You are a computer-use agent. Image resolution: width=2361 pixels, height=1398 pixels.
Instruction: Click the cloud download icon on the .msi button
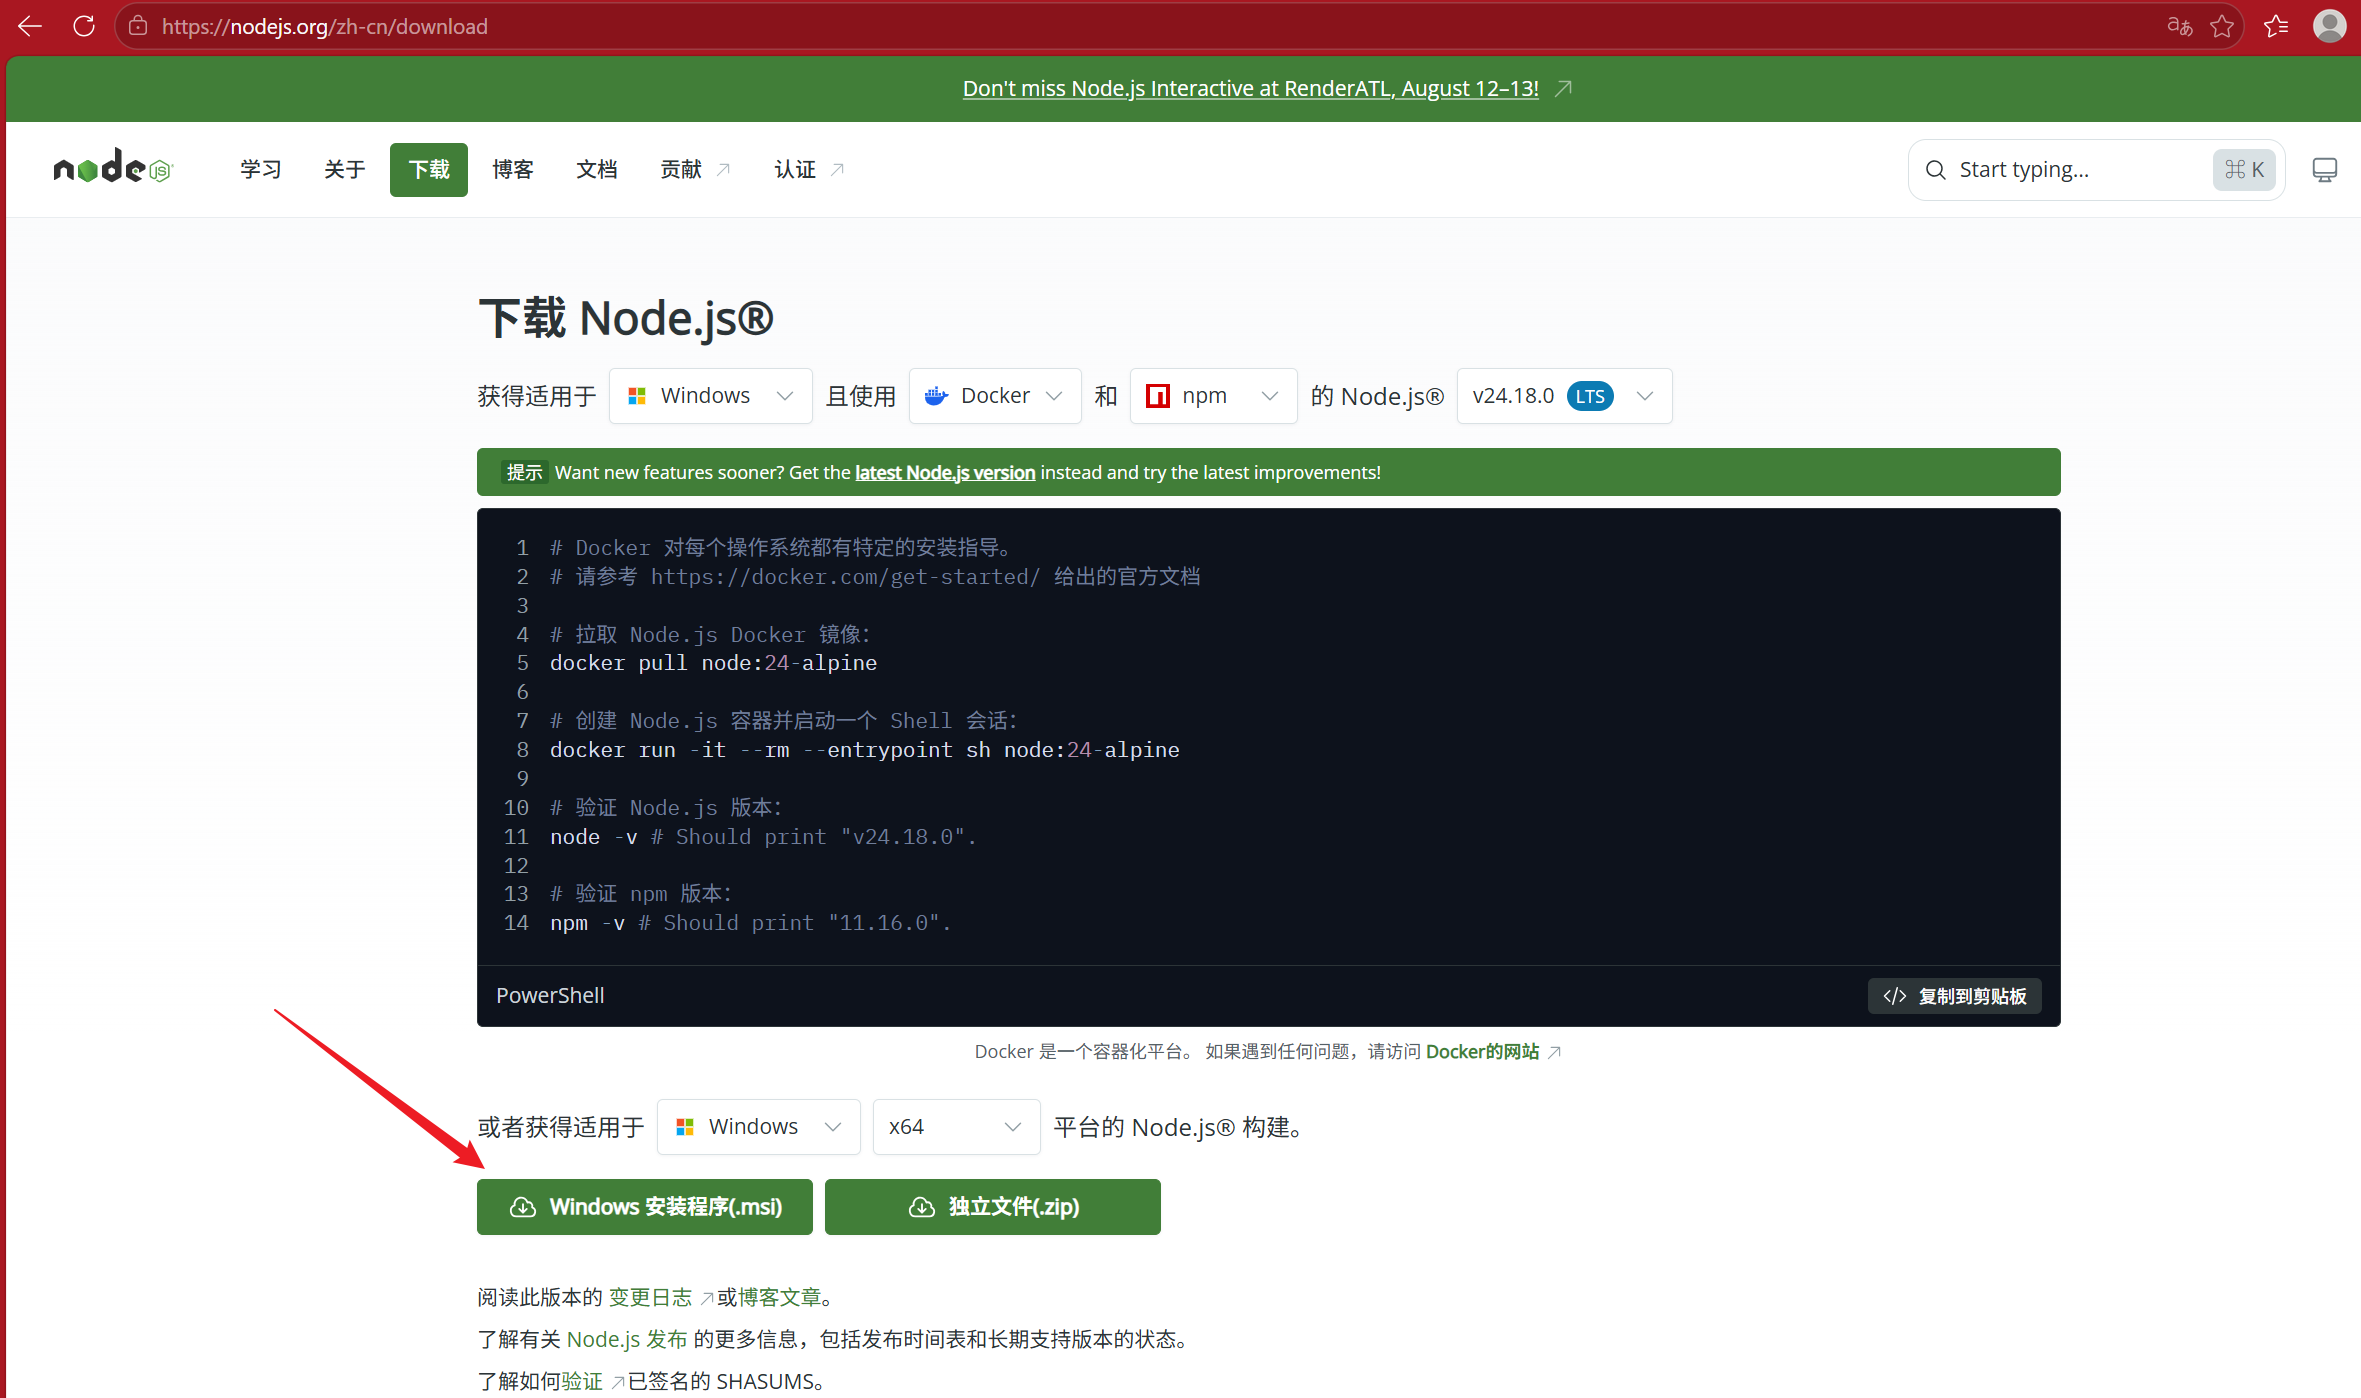pos(523,1207)
